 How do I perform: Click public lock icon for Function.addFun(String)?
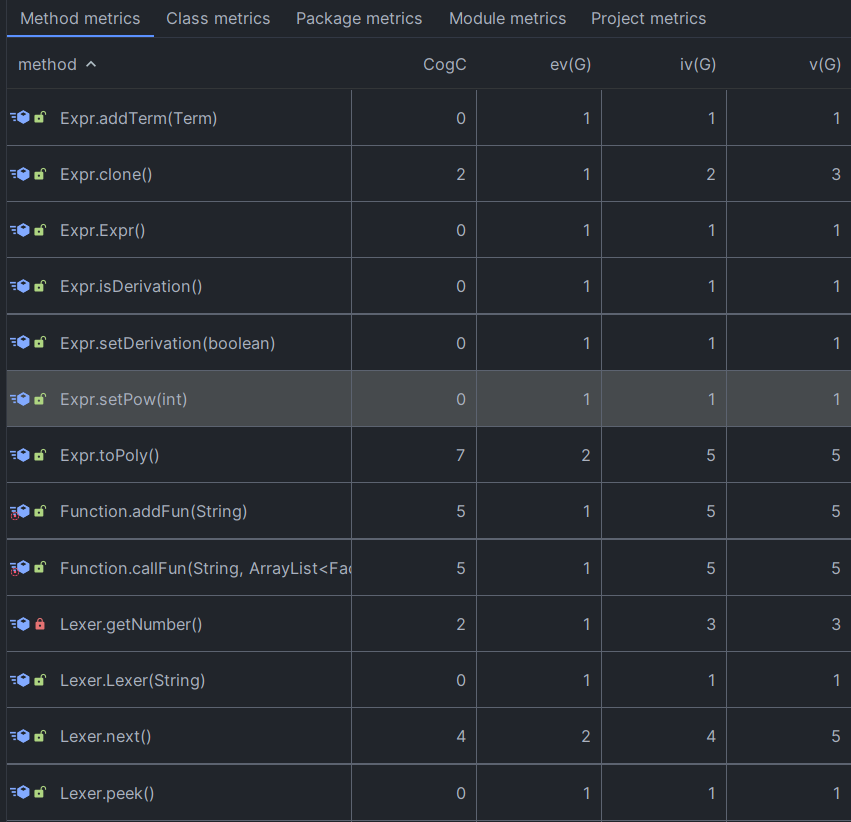point(40,511)
